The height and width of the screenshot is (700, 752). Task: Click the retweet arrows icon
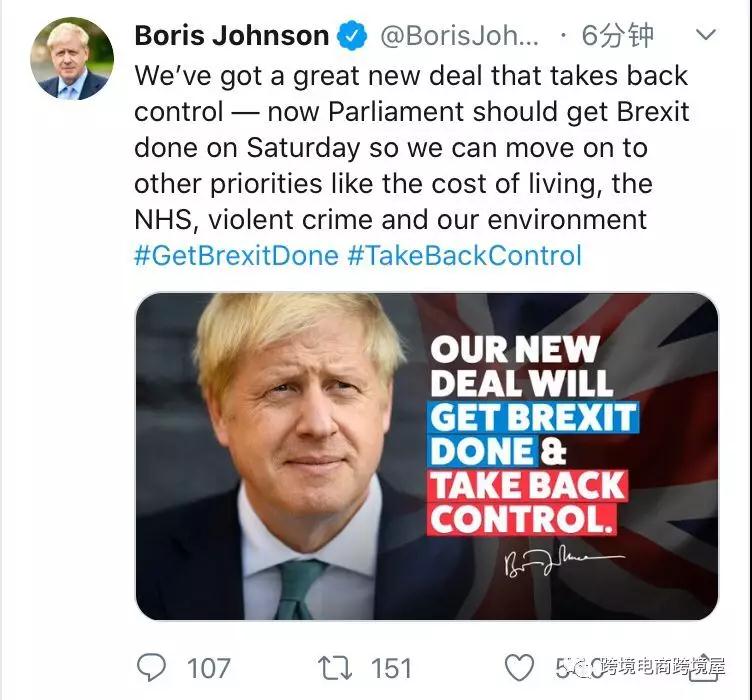pos(335,668)
